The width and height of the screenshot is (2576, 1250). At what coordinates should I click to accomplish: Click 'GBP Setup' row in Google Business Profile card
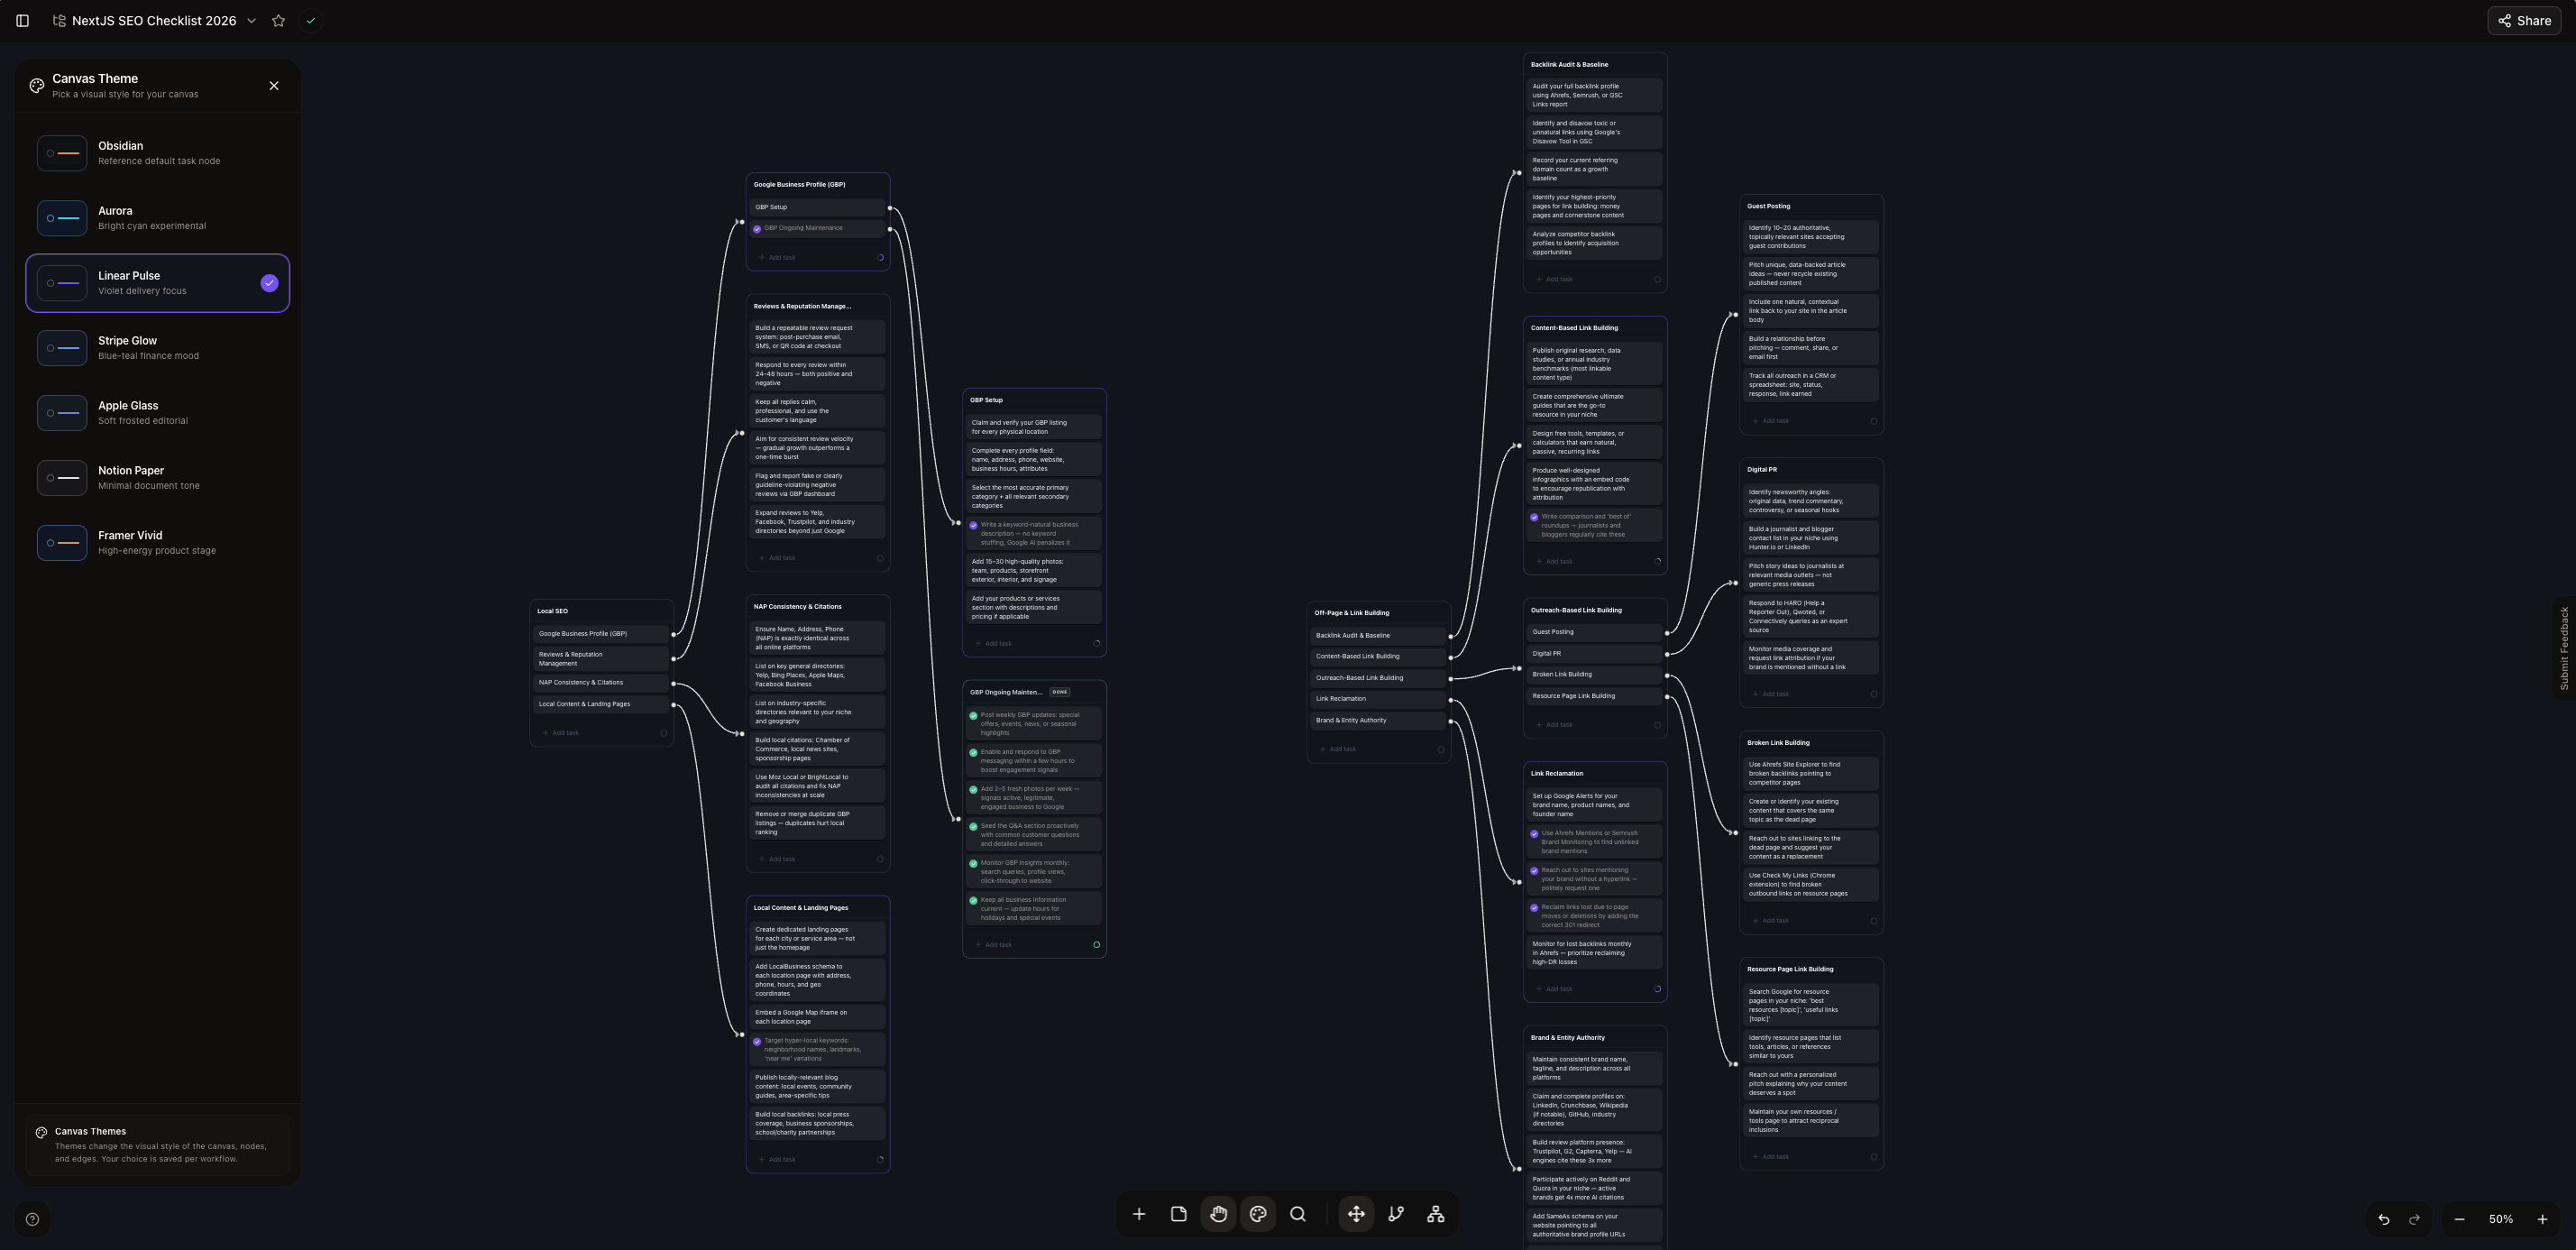[x=817, y=208]
